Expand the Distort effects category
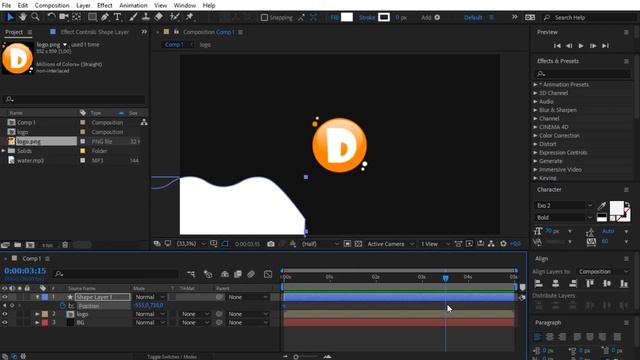The width and height of the screenshot is (640, 360). [x=536, y=144]
